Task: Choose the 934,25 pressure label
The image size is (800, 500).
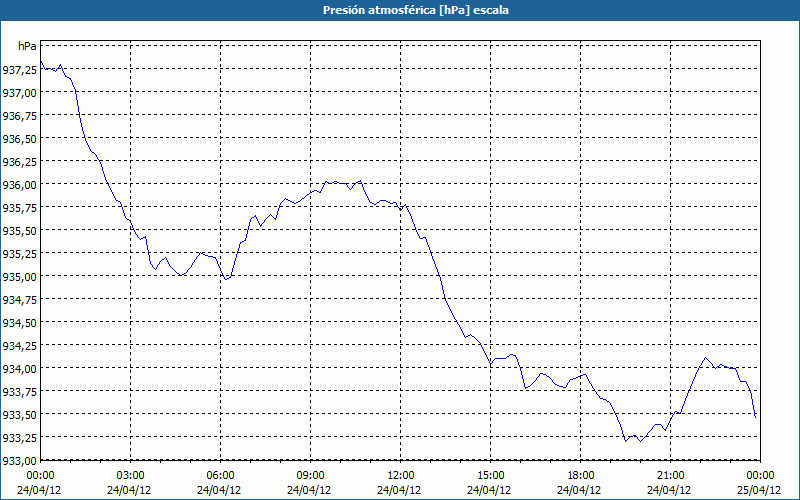Action: click(x=20, y=345)
